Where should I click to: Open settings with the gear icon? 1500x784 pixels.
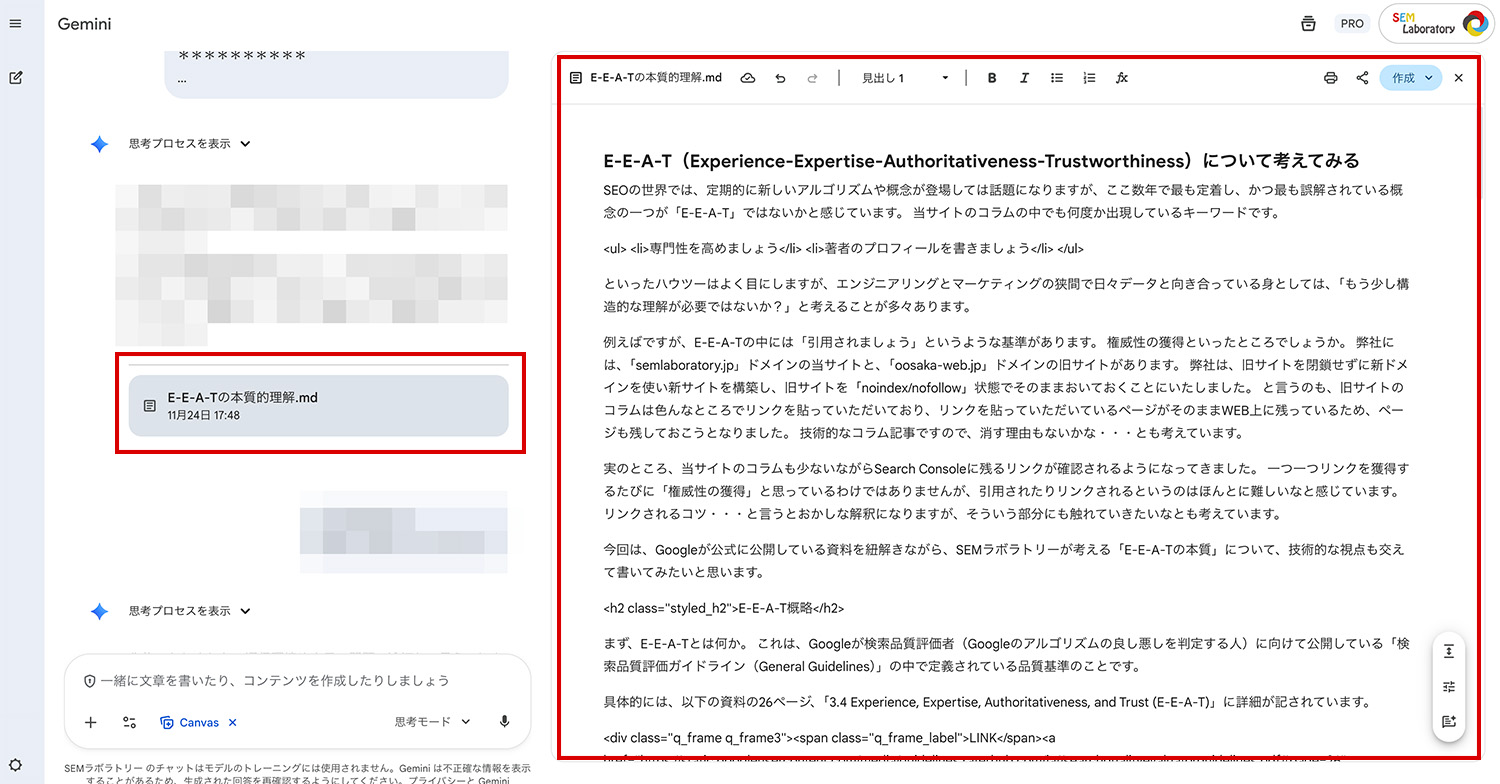coord(15,765)
